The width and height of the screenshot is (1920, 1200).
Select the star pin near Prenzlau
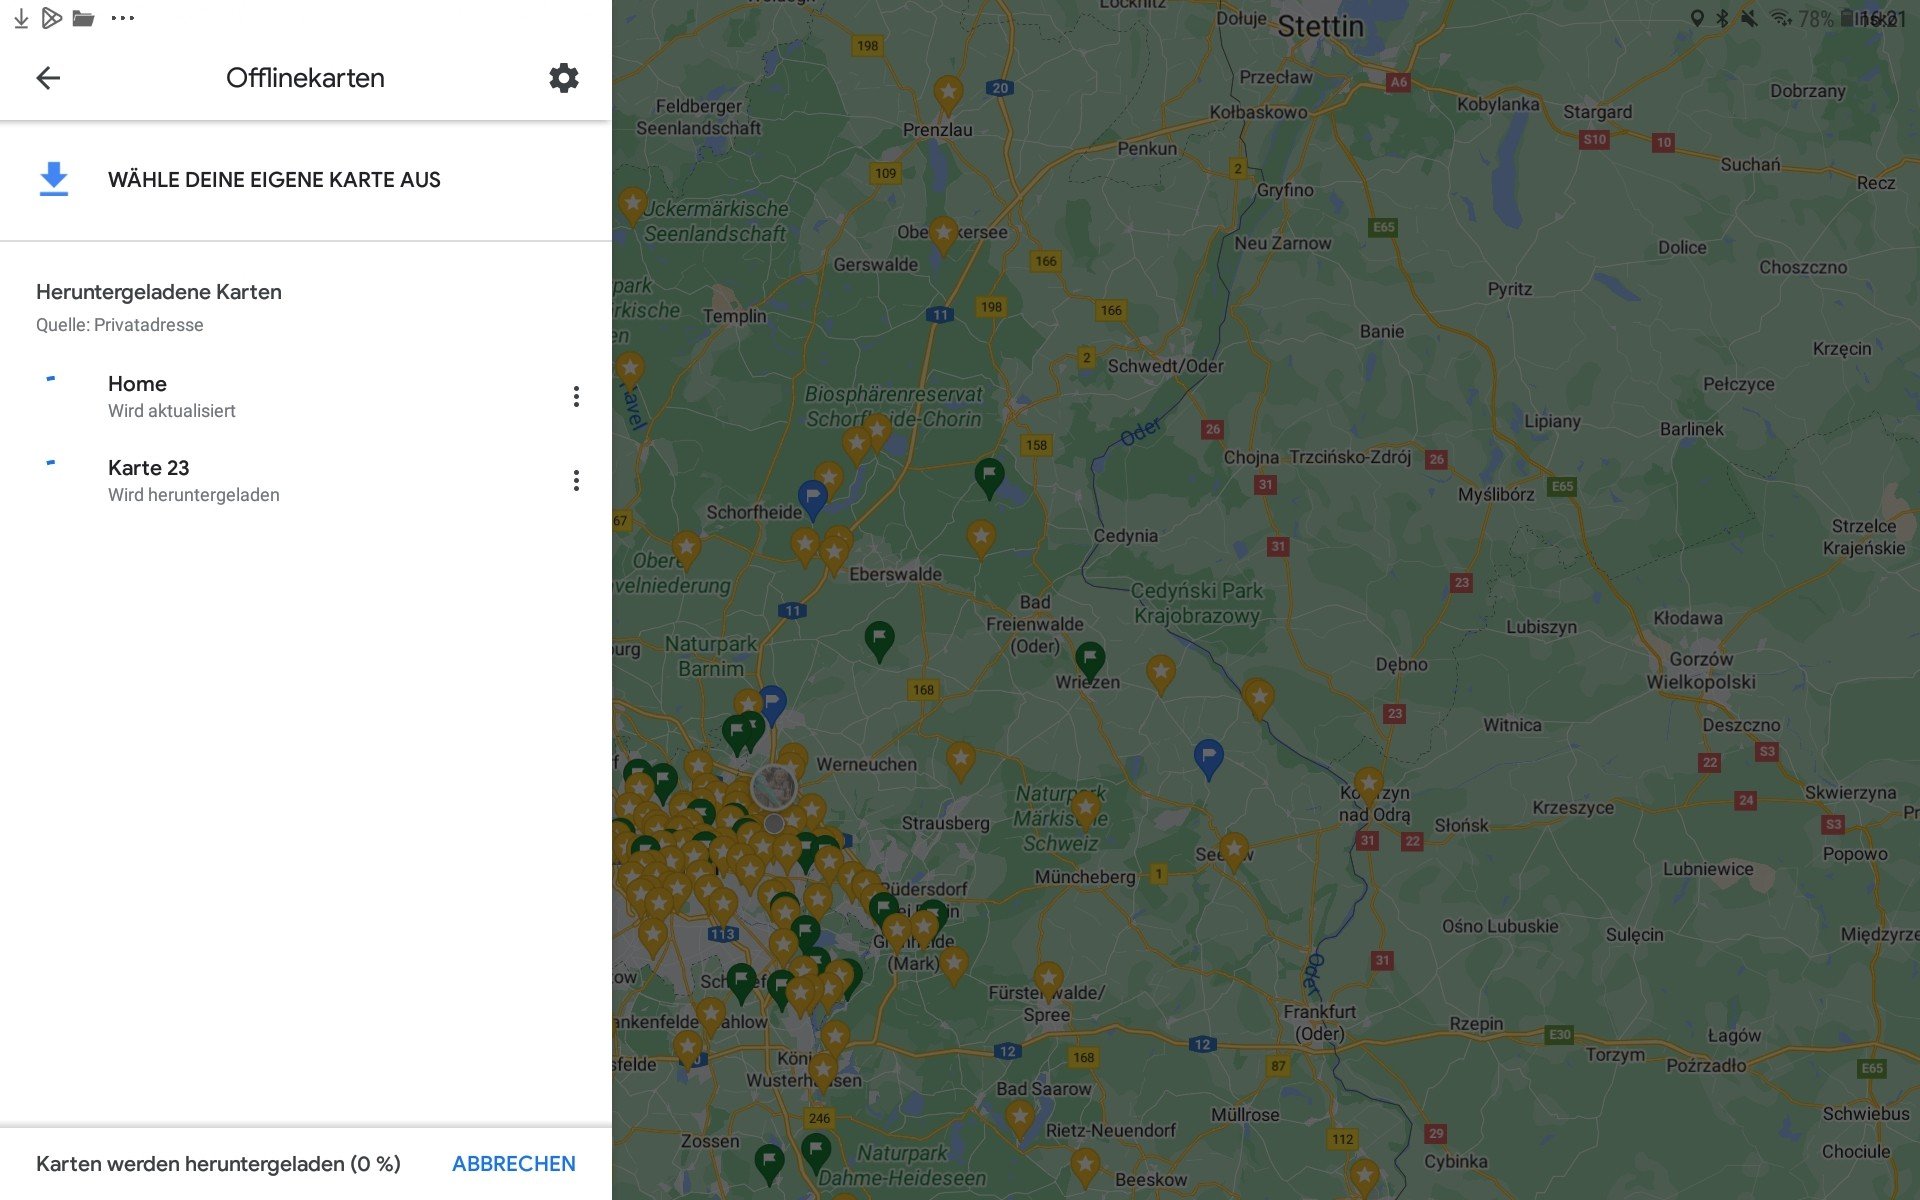(947, 93)
